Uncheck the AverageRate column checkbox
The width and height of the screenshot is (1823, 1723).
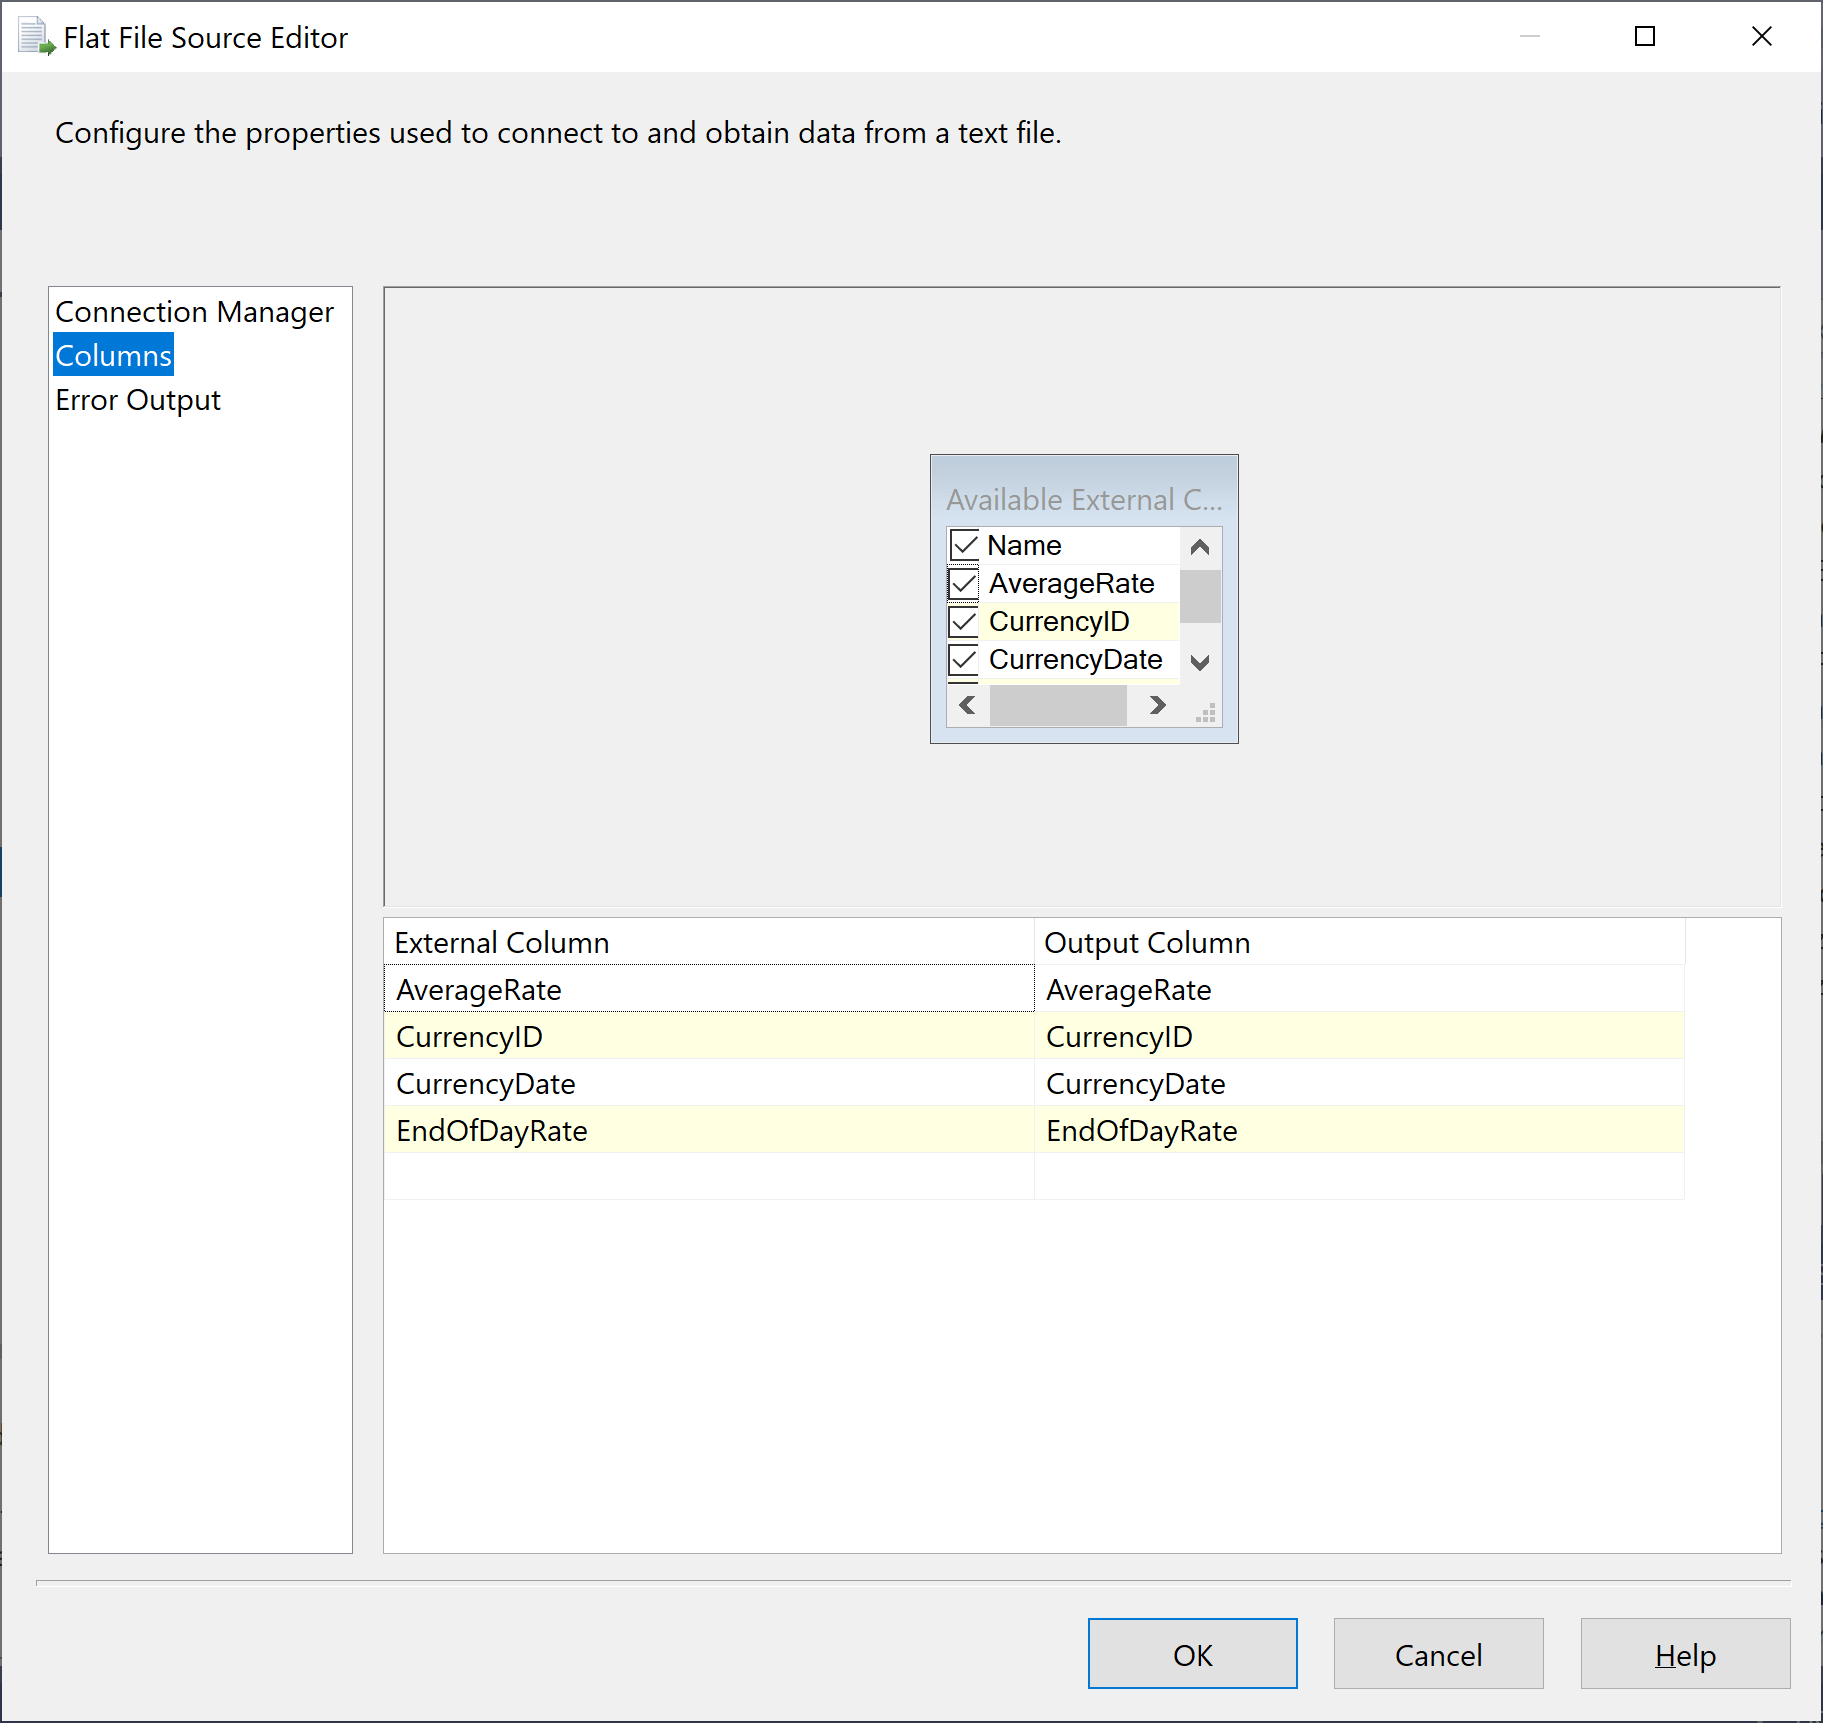click(963, 583)
